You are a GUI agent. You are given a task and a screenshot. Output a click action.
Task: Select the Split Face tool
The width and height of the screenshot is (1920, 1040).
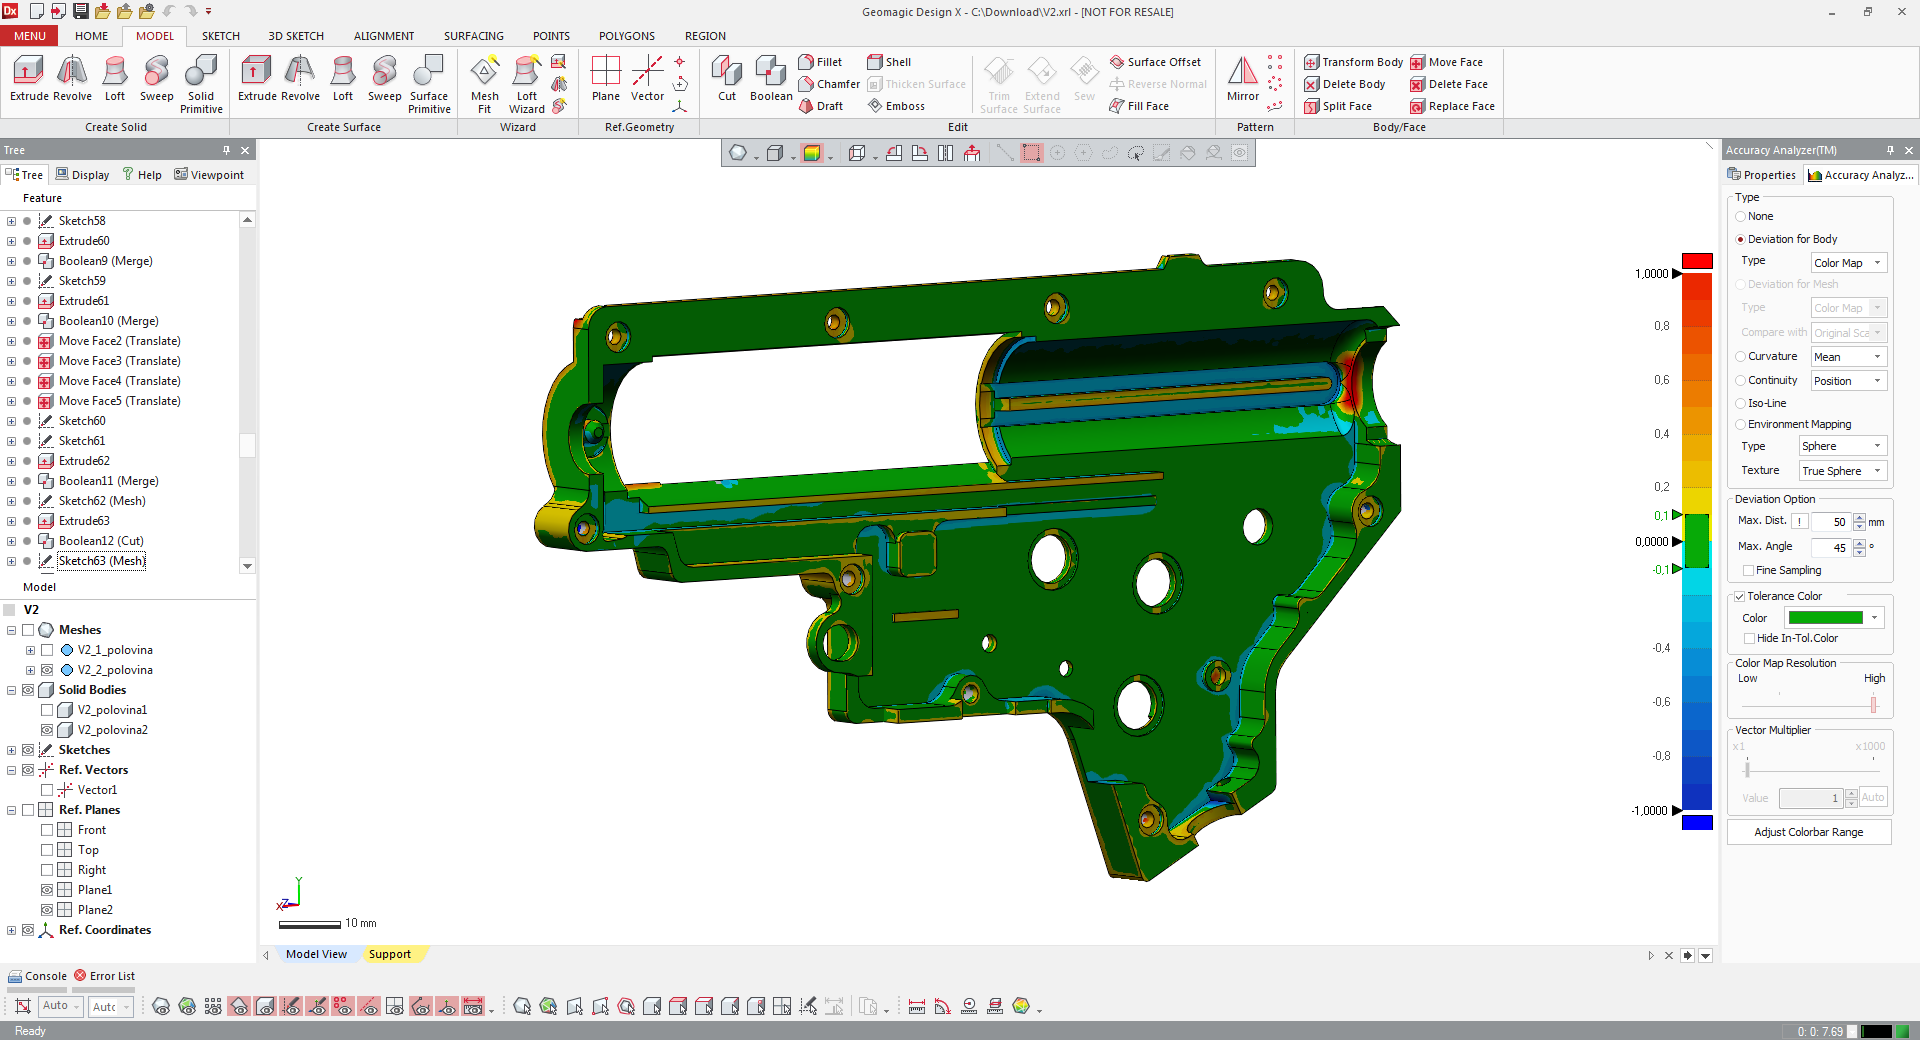click(1338, 106)
